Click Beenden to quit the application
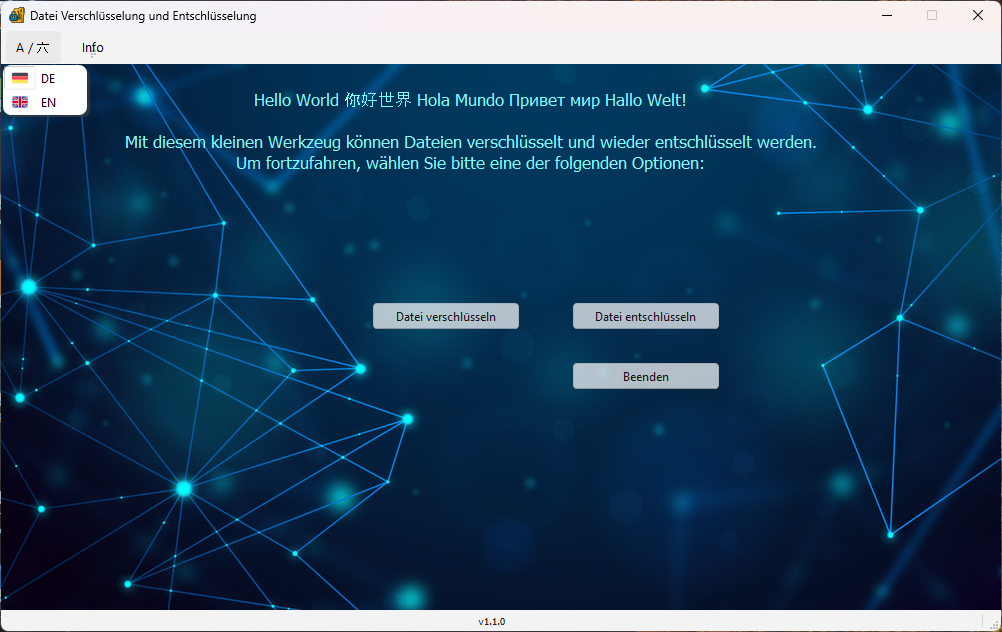1002x632 pixels. [x=645, y=376]
